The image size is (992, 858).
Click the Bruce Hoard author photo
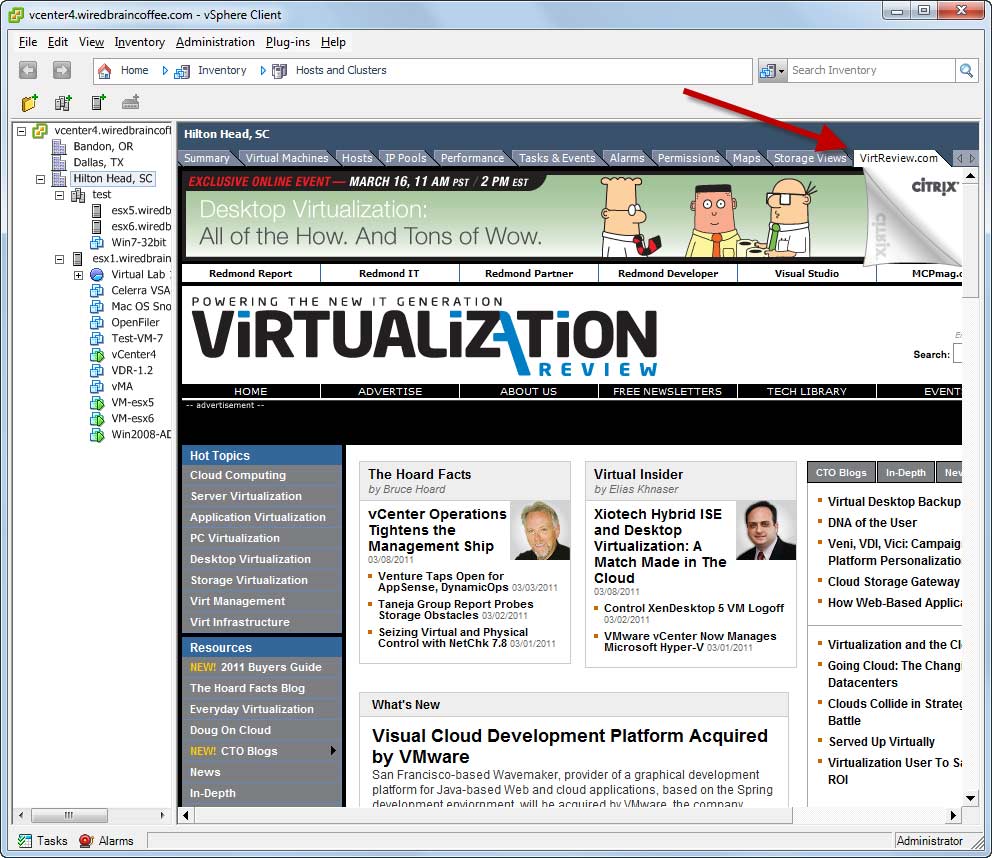point(540,530)
